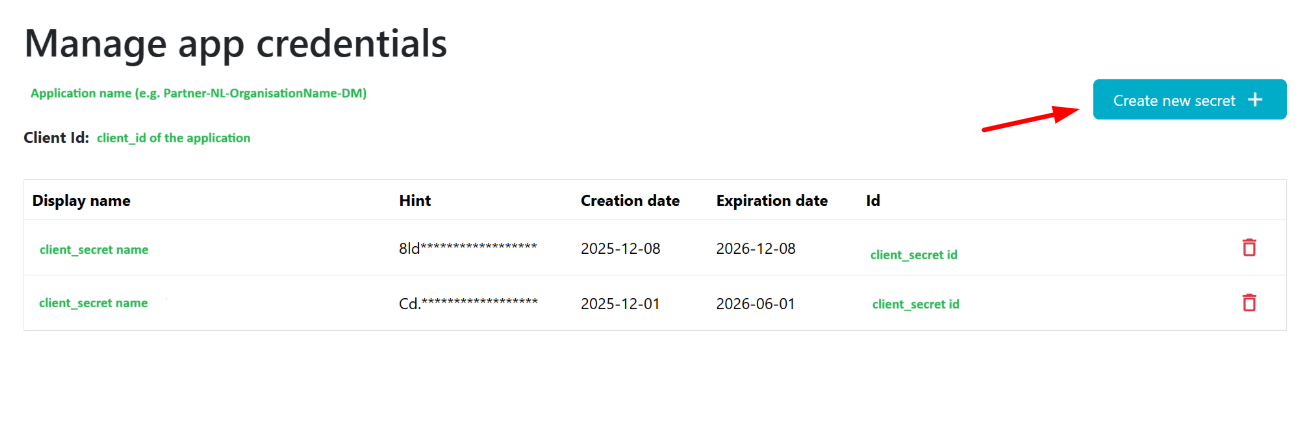Screen dimensions: 1306x439
Task: Click the creation date 2025-12-01
Action: point(620,303)
